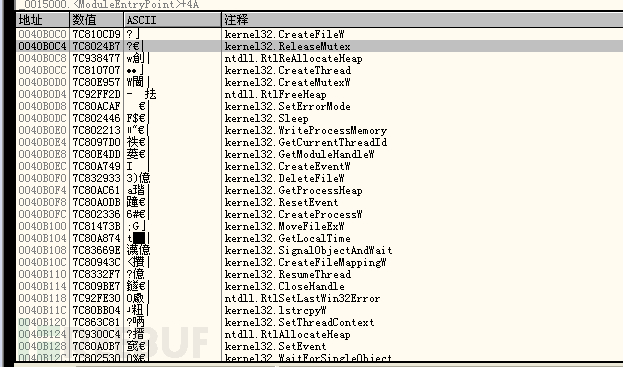The height and width of the screenshot is (367, 623).
Task: Select kernel32.GetCurrentThreadId comment
Action: 306,142
